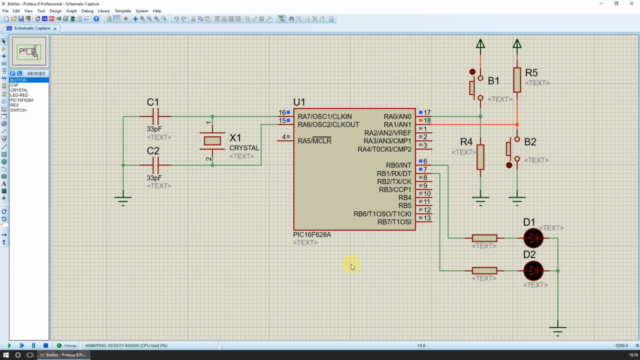Click the LED D2 component

pyautogui.click(x=533, y=271)
